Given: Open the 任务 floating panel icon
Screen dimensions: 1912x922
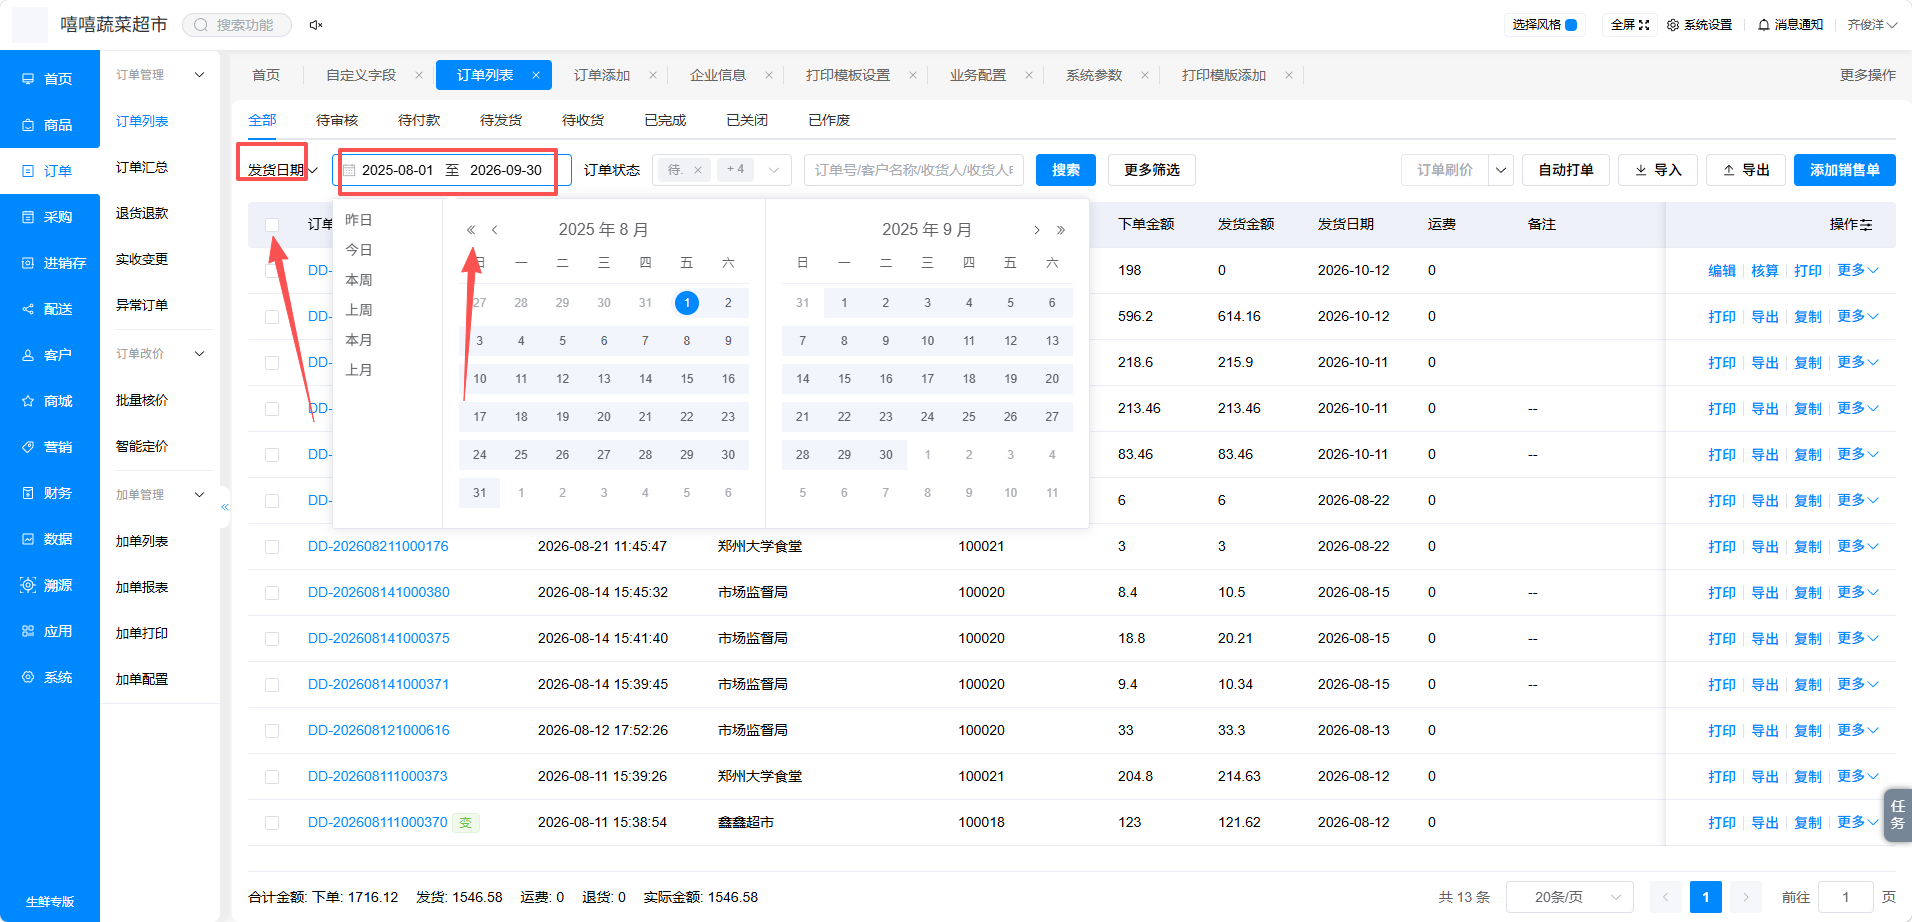Looking at the screenshot, I should 1897,814.
